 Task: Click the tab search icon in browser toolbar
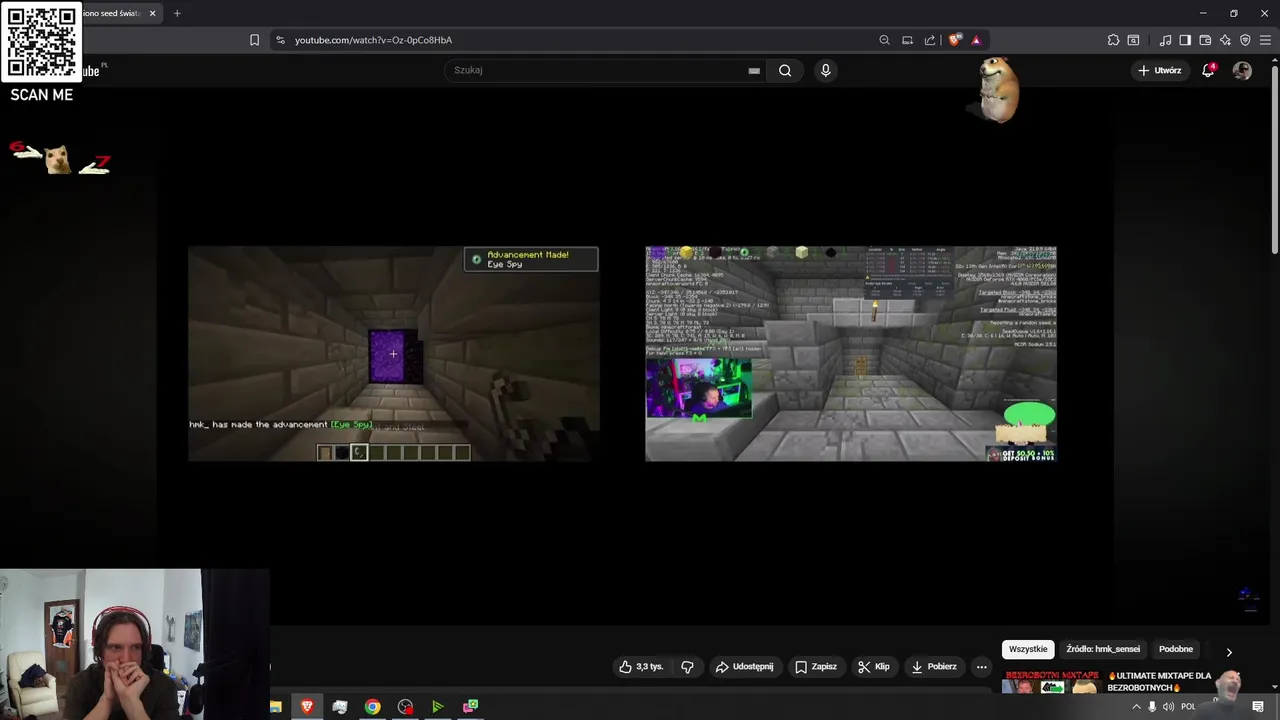(x=1133, y=40)
